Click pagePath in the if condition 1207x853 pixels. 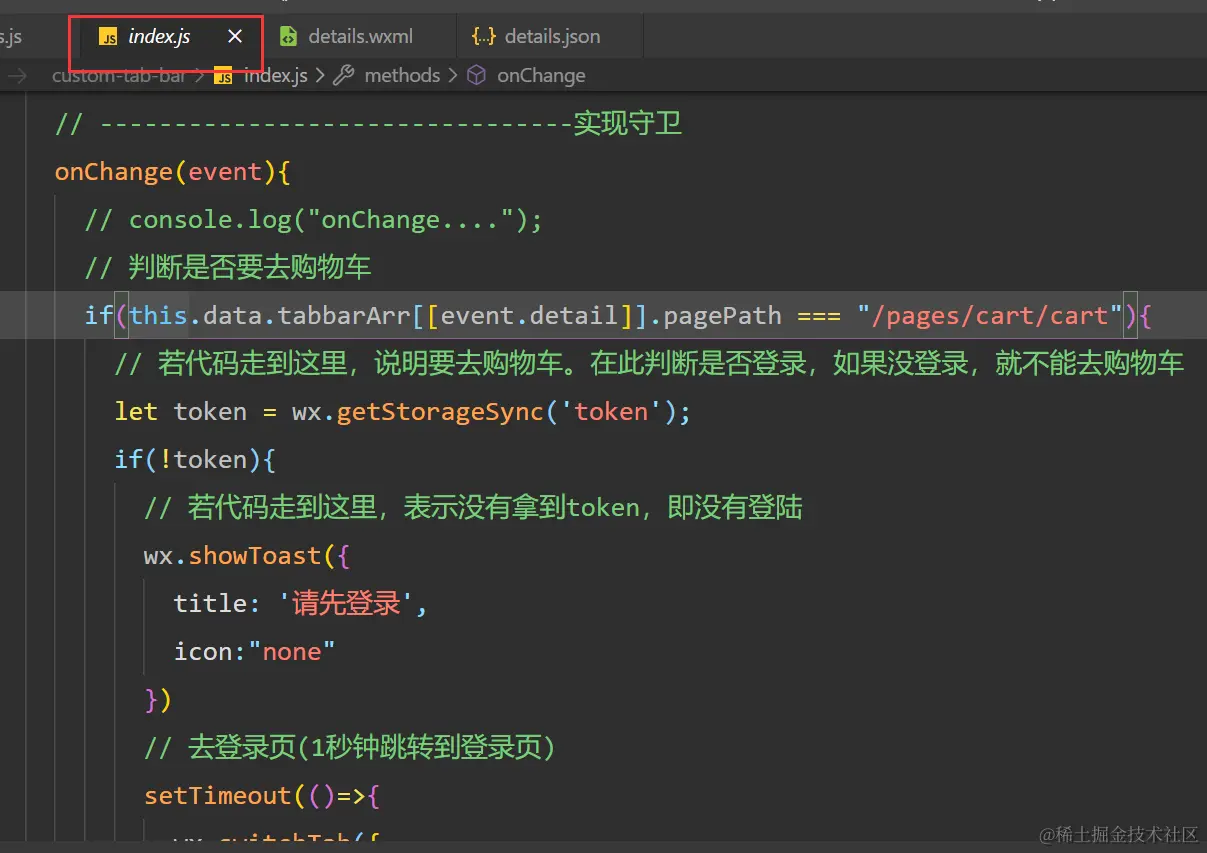pyautogui.click(x=722, y=316)
